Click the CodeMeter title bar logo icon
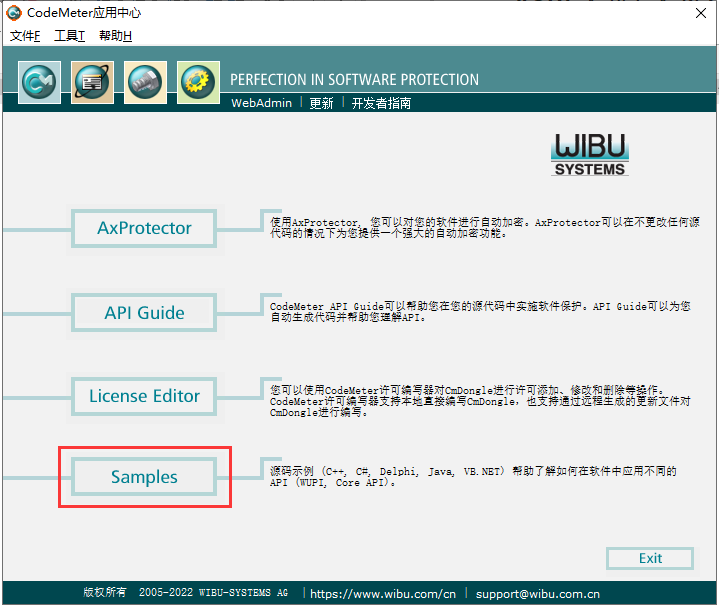Image resolution: width=719 pixels, height=607 pixels. tap(14, 13)
